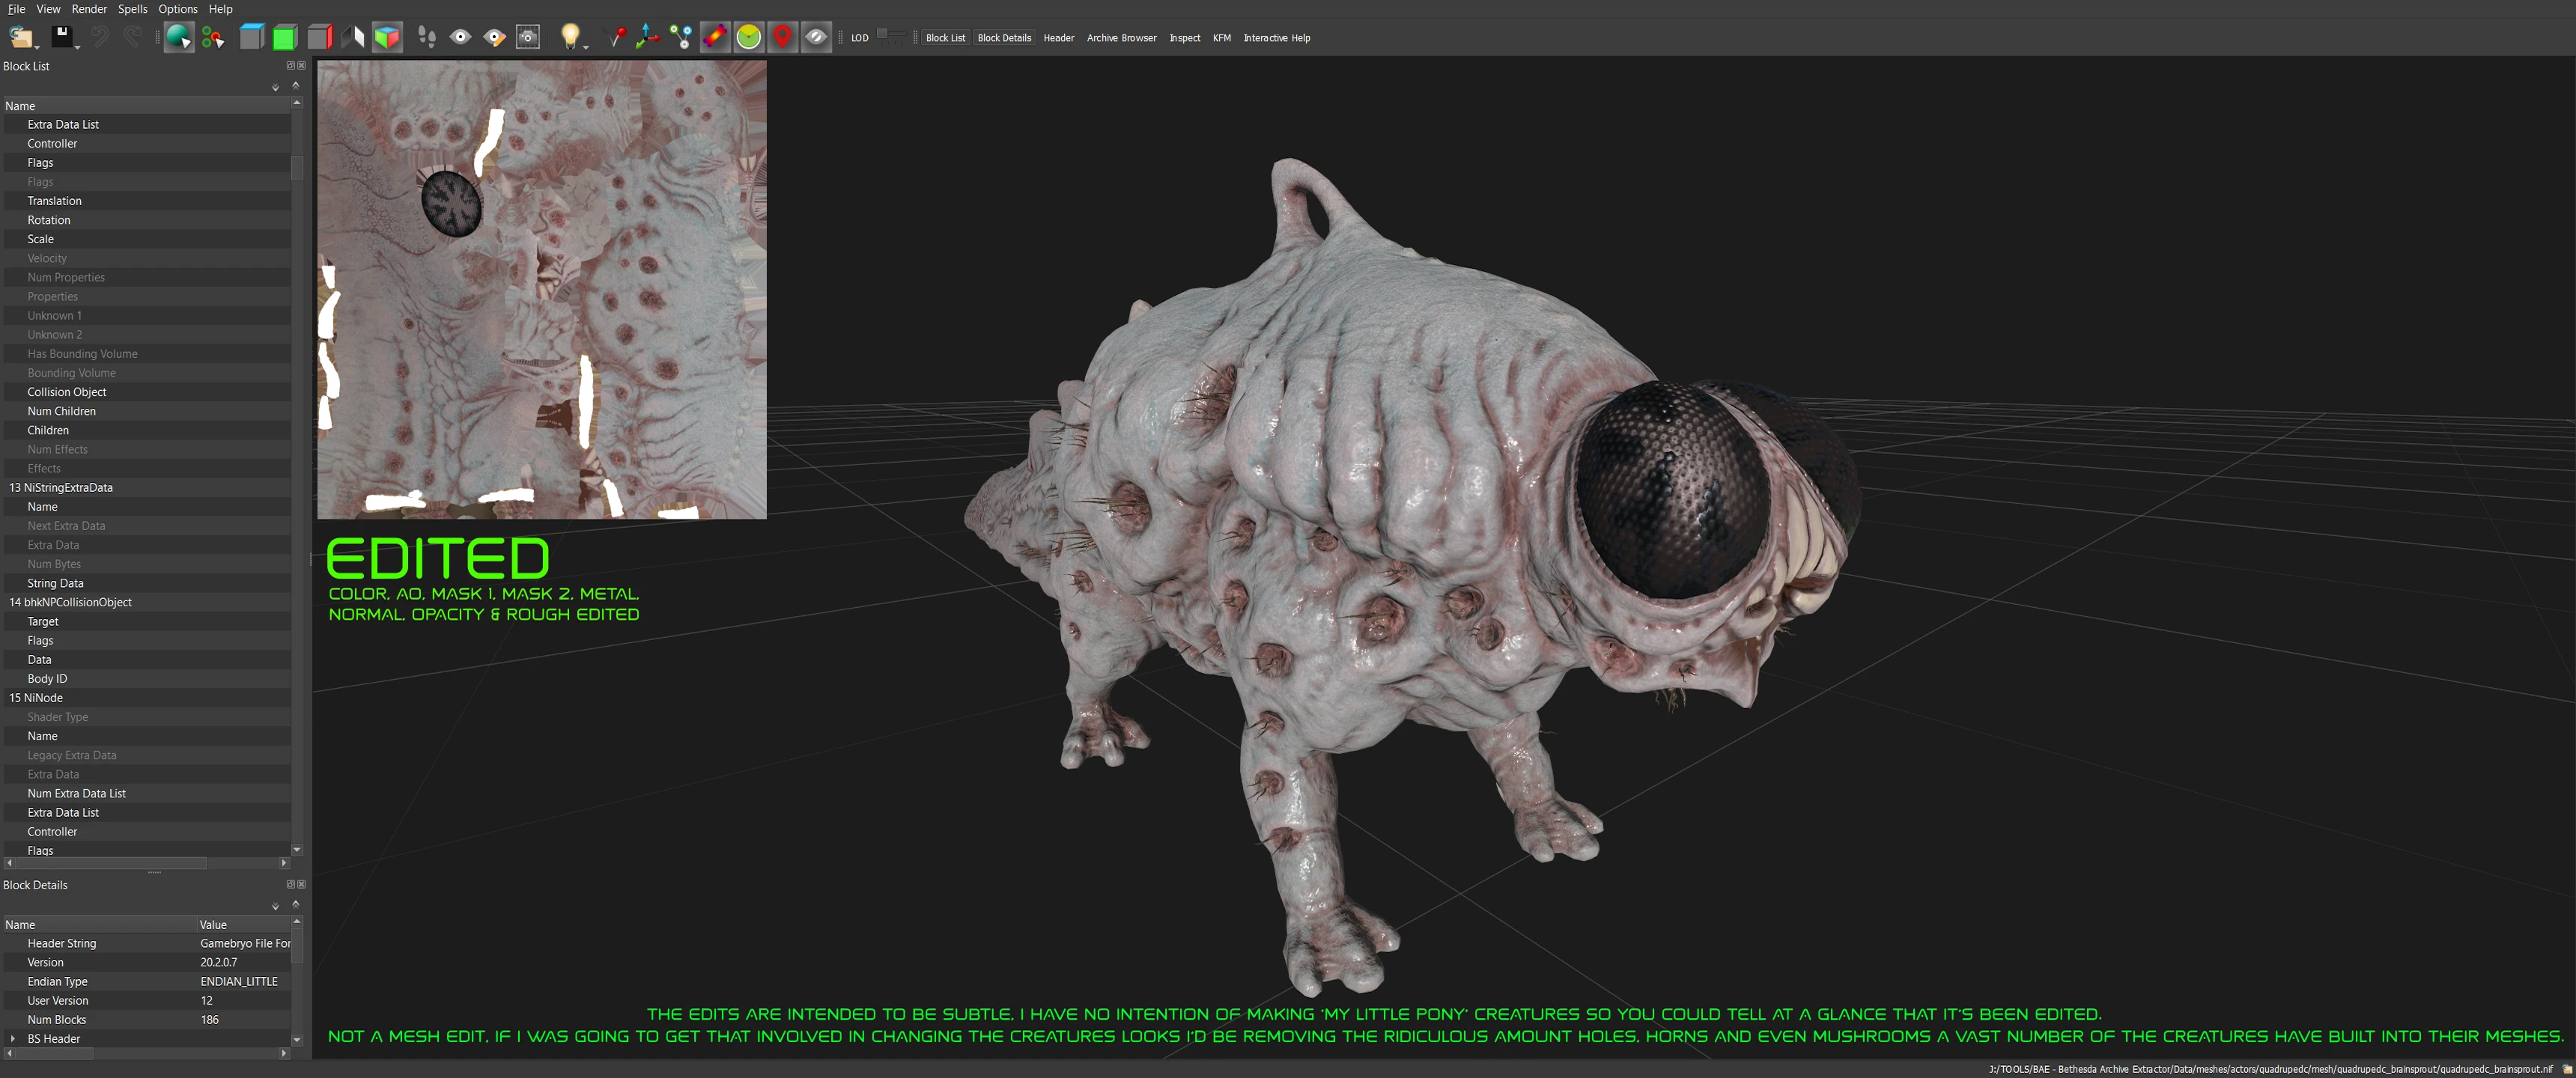
Task: Open the Options menu
Action: [x=178, y=9]
